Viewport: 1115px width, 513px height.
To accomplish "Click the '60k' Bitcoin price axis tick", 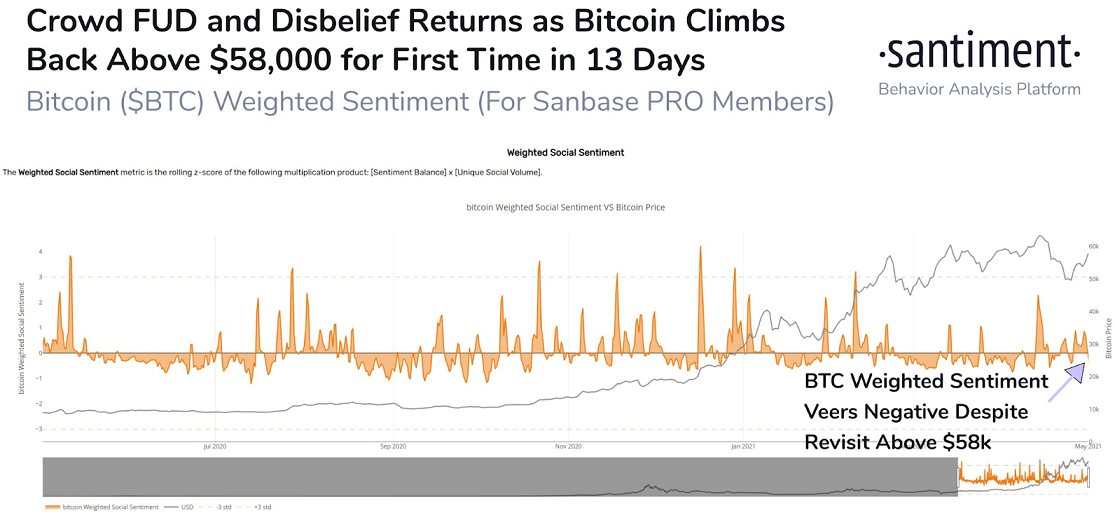I will pyautogui.click(x=1098, y=246).
